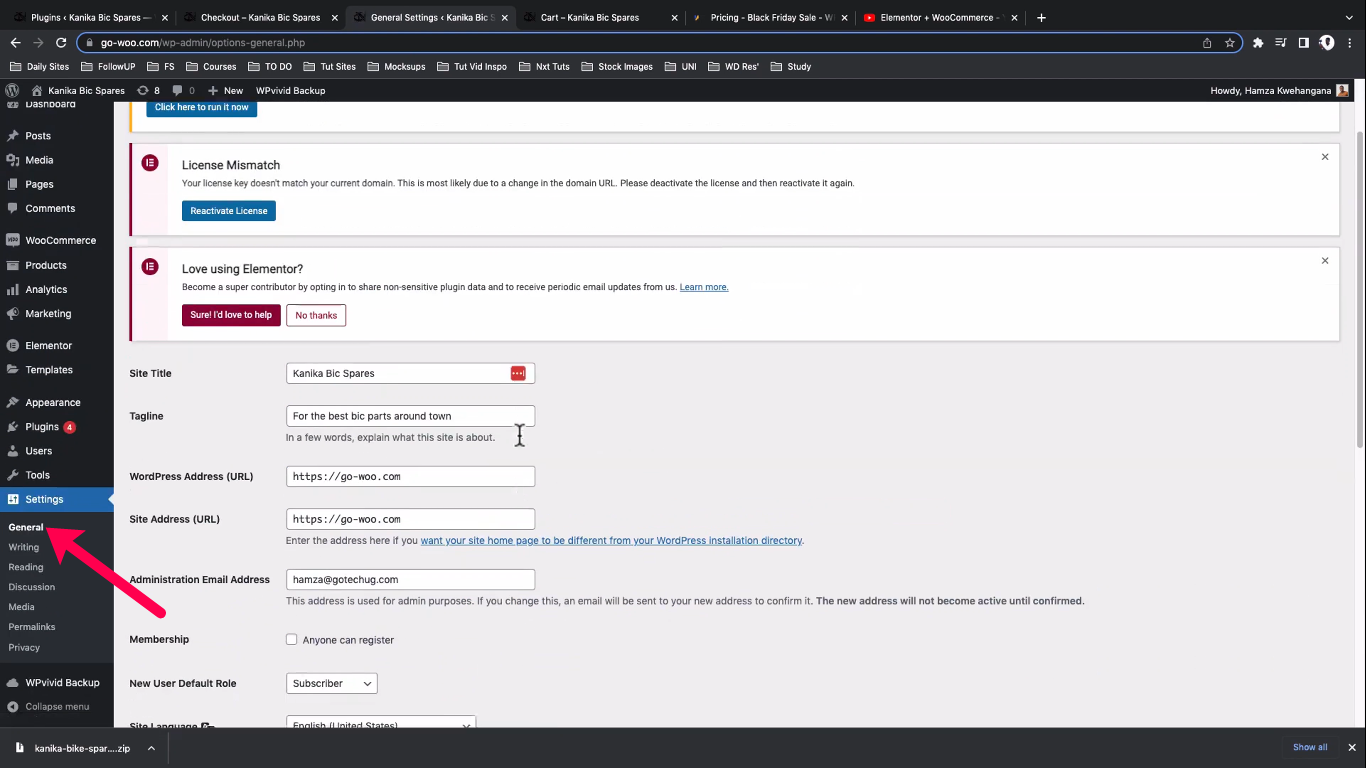Screen dimensions: 1366x768
Task: Follow the Learn more link
Action: click(x=704, y=287)
